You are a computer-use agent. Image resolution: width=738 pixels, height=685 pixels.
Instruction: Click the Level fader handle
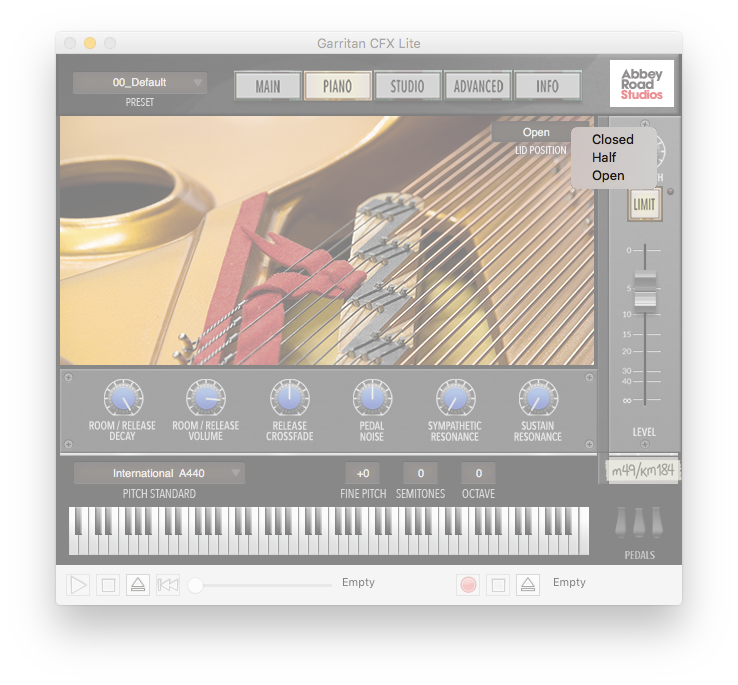(x=645, y=290)
